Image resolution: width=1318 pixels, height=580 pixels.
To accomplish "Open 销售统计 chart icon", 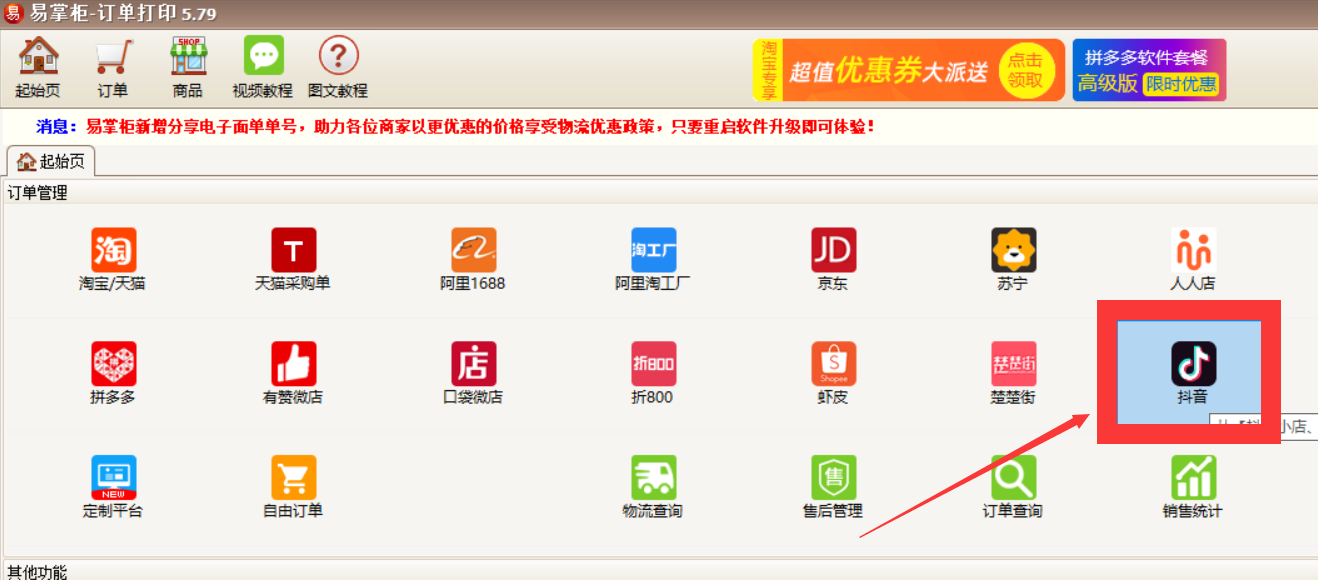I will (1193, 487).
